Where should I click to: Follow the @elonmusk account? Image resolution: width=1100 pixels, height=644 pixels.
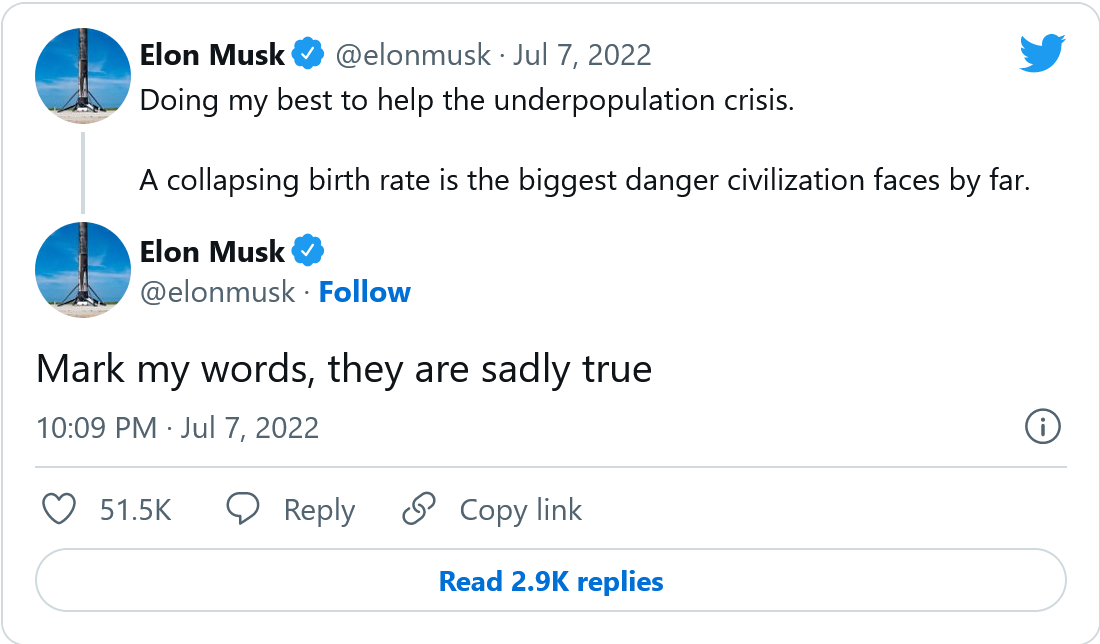click(364, 292)
